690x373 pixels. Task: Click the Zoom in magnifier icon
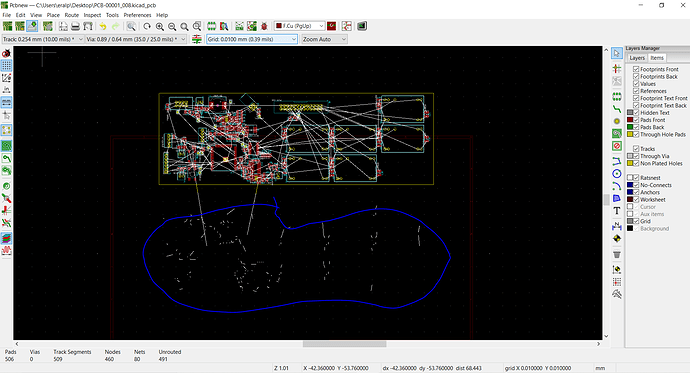point(160,26)
